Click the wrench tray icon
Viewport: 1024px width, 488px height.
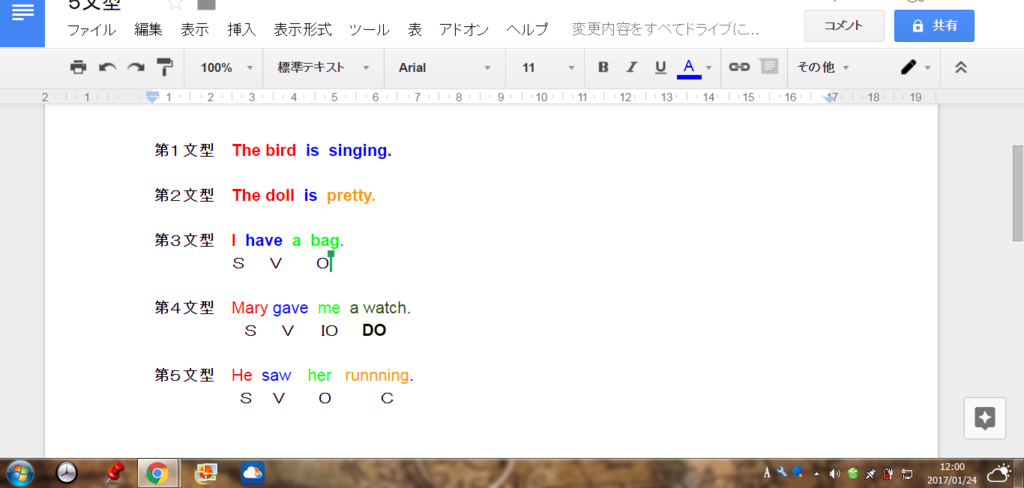point(782,472)
